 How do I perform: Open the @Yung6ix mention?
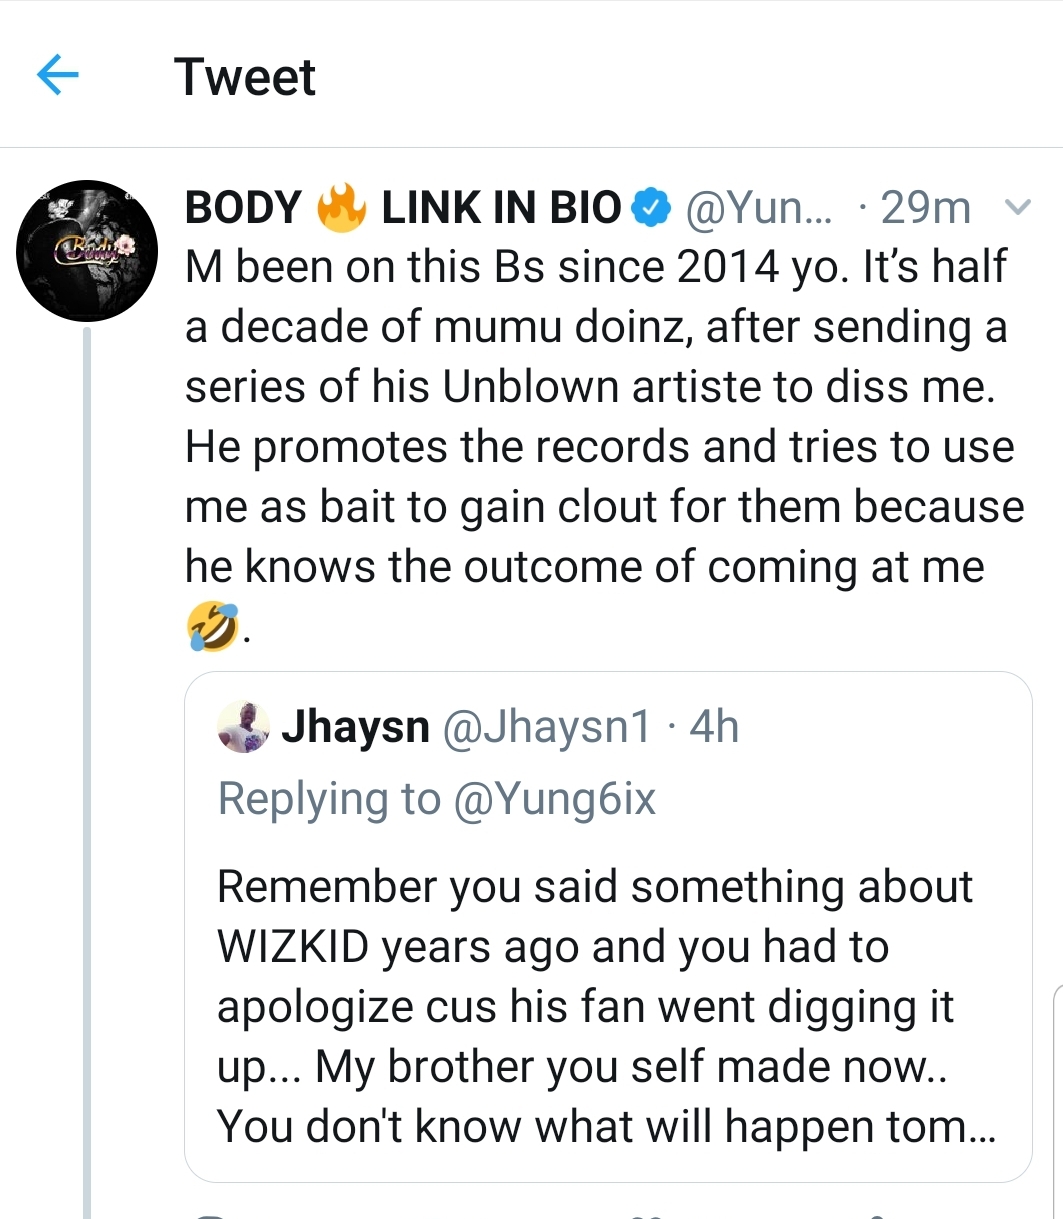coord(555,799)
